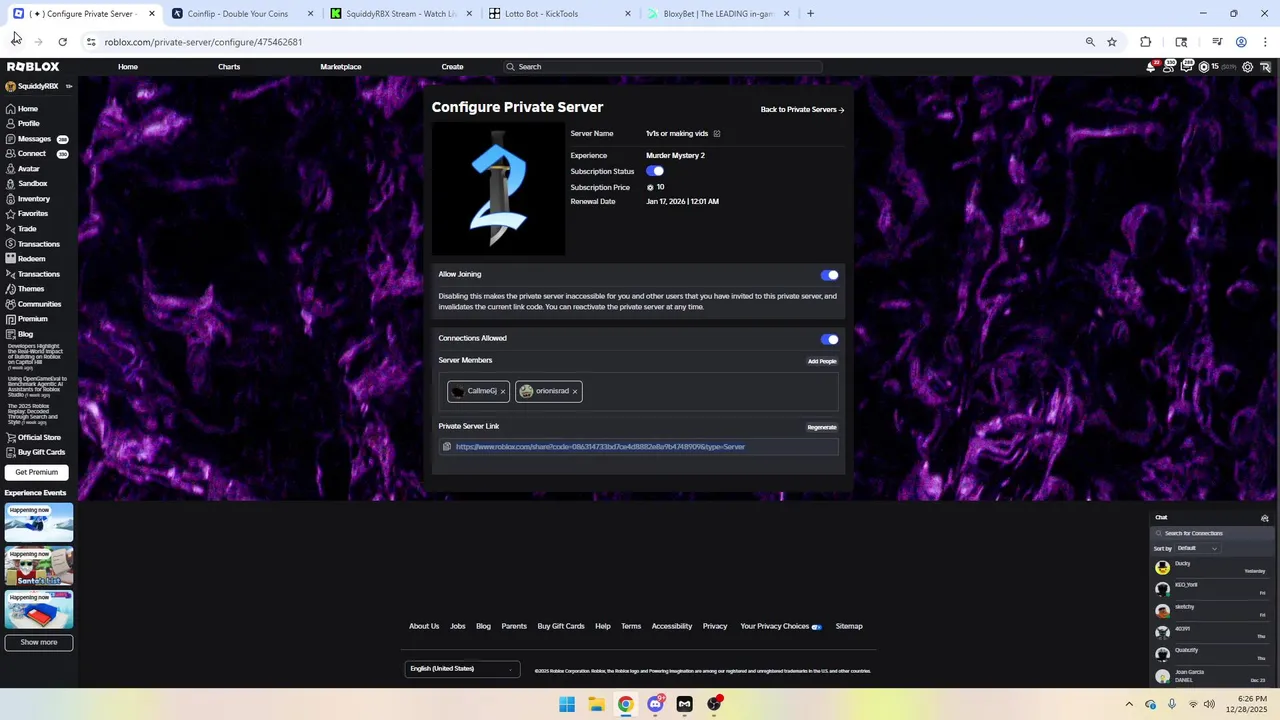The image size is (1280, 720).
Task: Click the Murder Mystery 2 server thumbnail
Action: (x=498, y=189)
